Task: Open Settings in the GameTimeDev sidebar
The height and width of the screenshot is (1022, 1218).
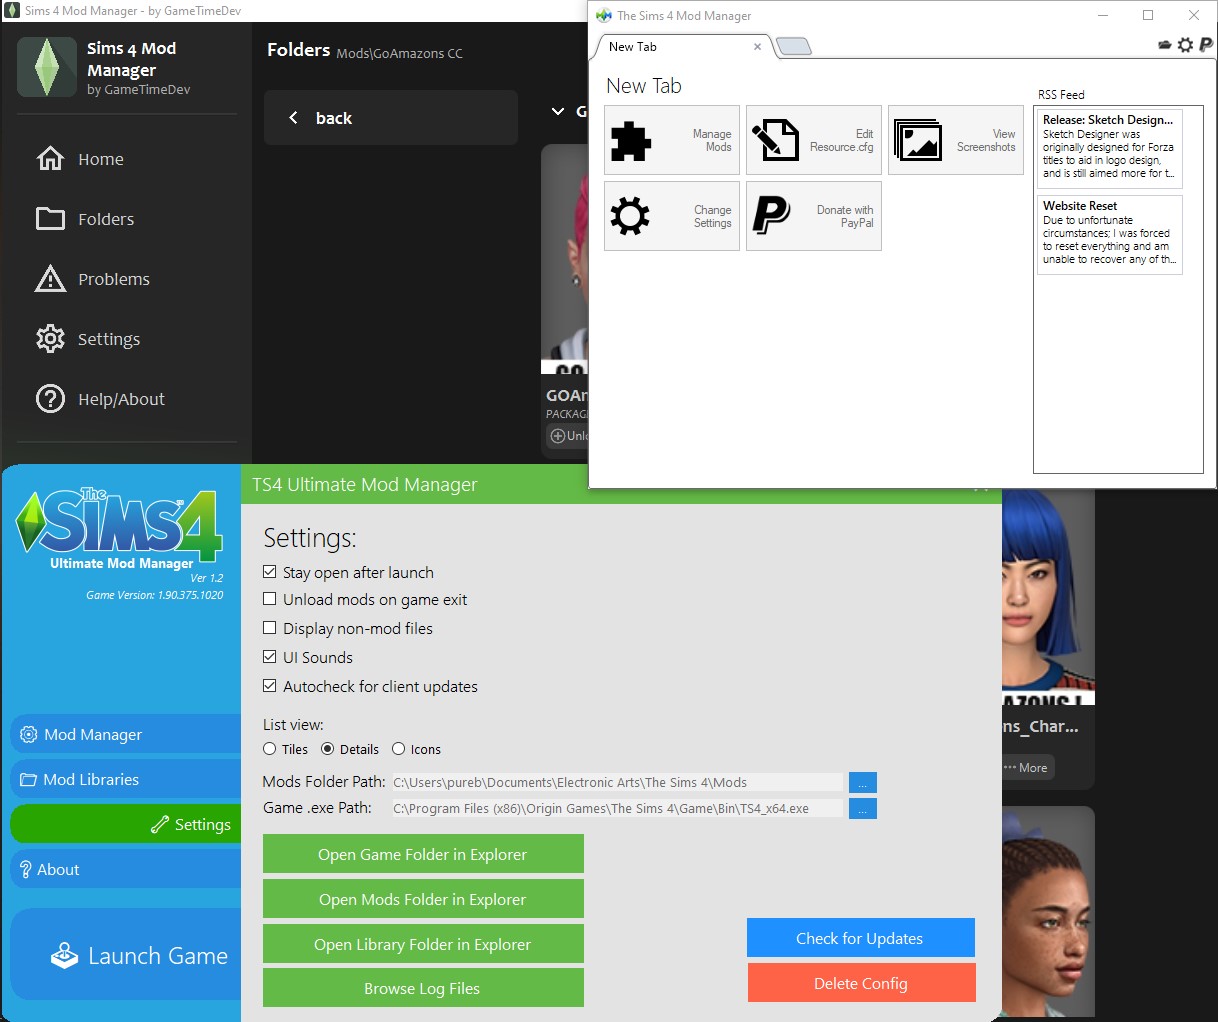Action: (88, 339)
